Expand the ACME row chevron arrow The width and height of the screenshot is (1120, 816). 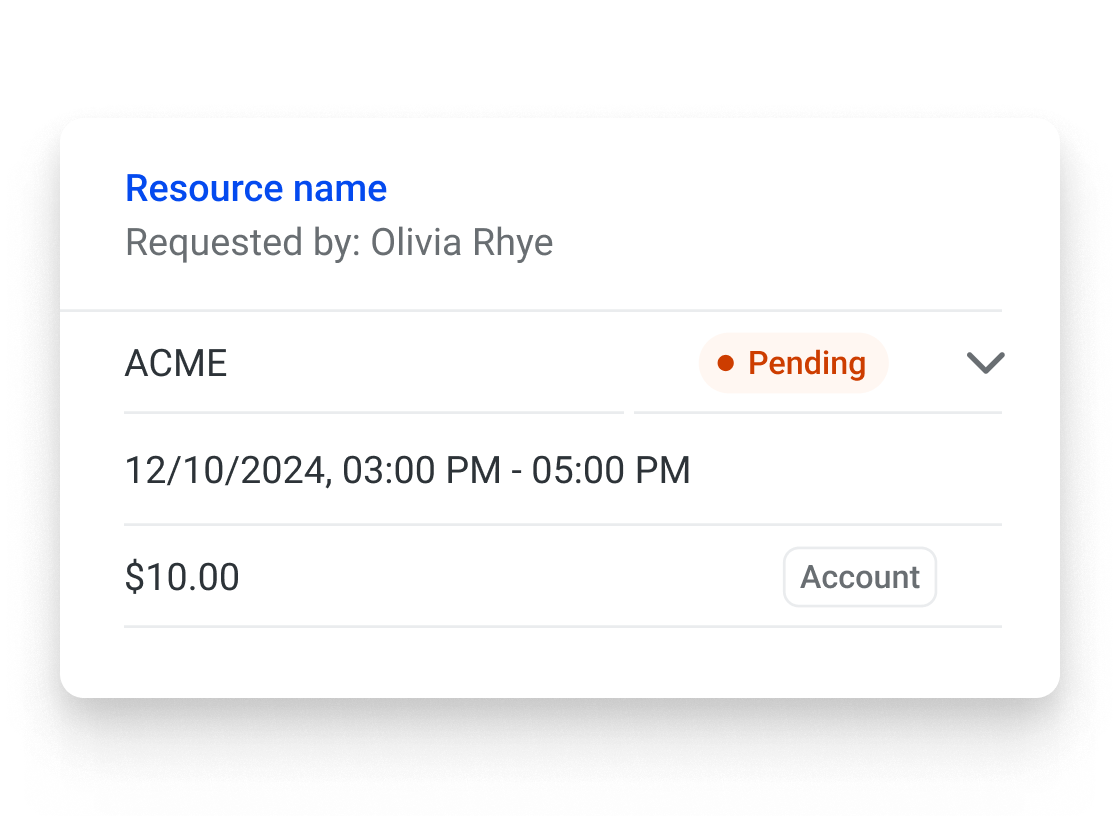985,363
